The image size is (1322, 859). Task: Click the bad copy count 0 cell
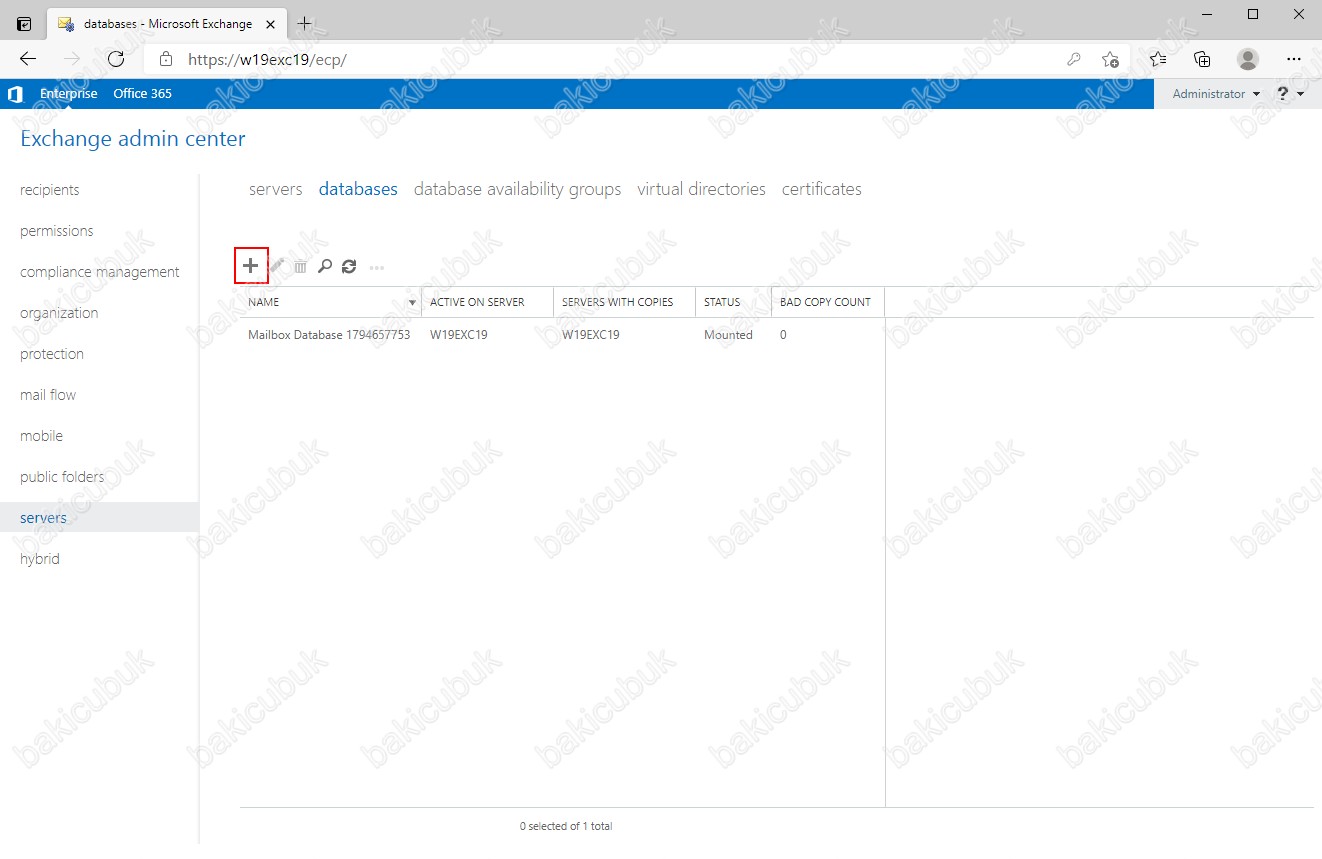783,335
